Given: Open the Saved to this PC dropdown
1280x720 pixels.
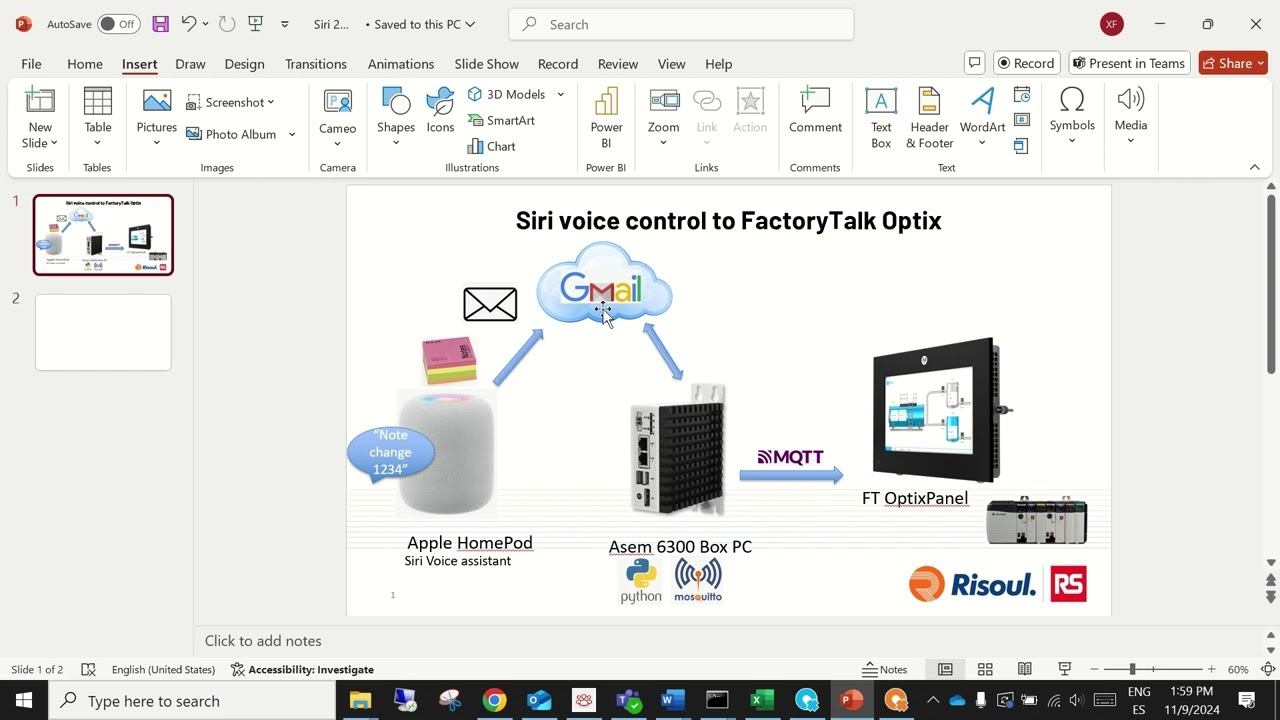Looking at the screenshot, I should 420,24.
